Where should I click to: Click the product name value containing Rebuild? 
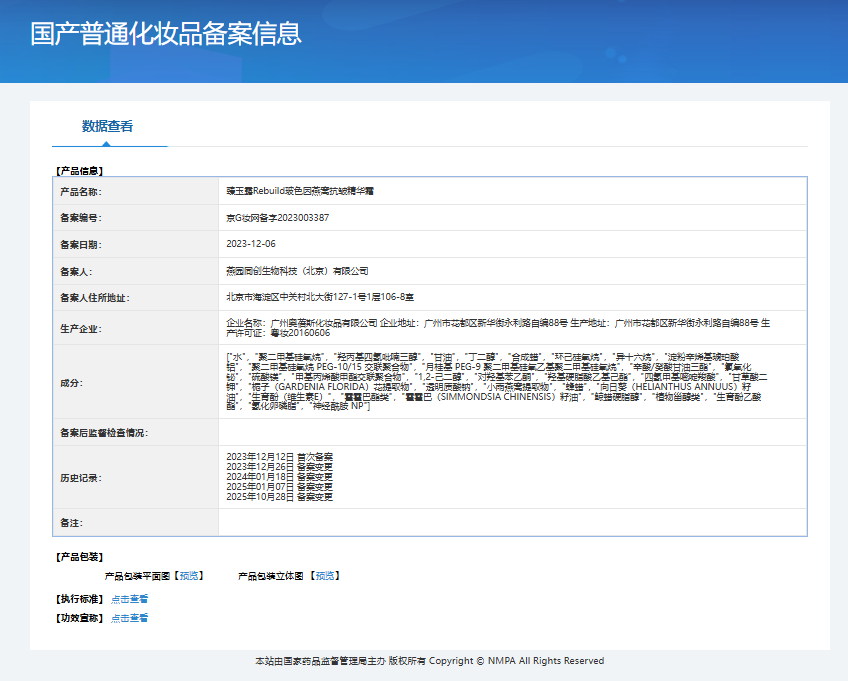[x=300, y=190]
